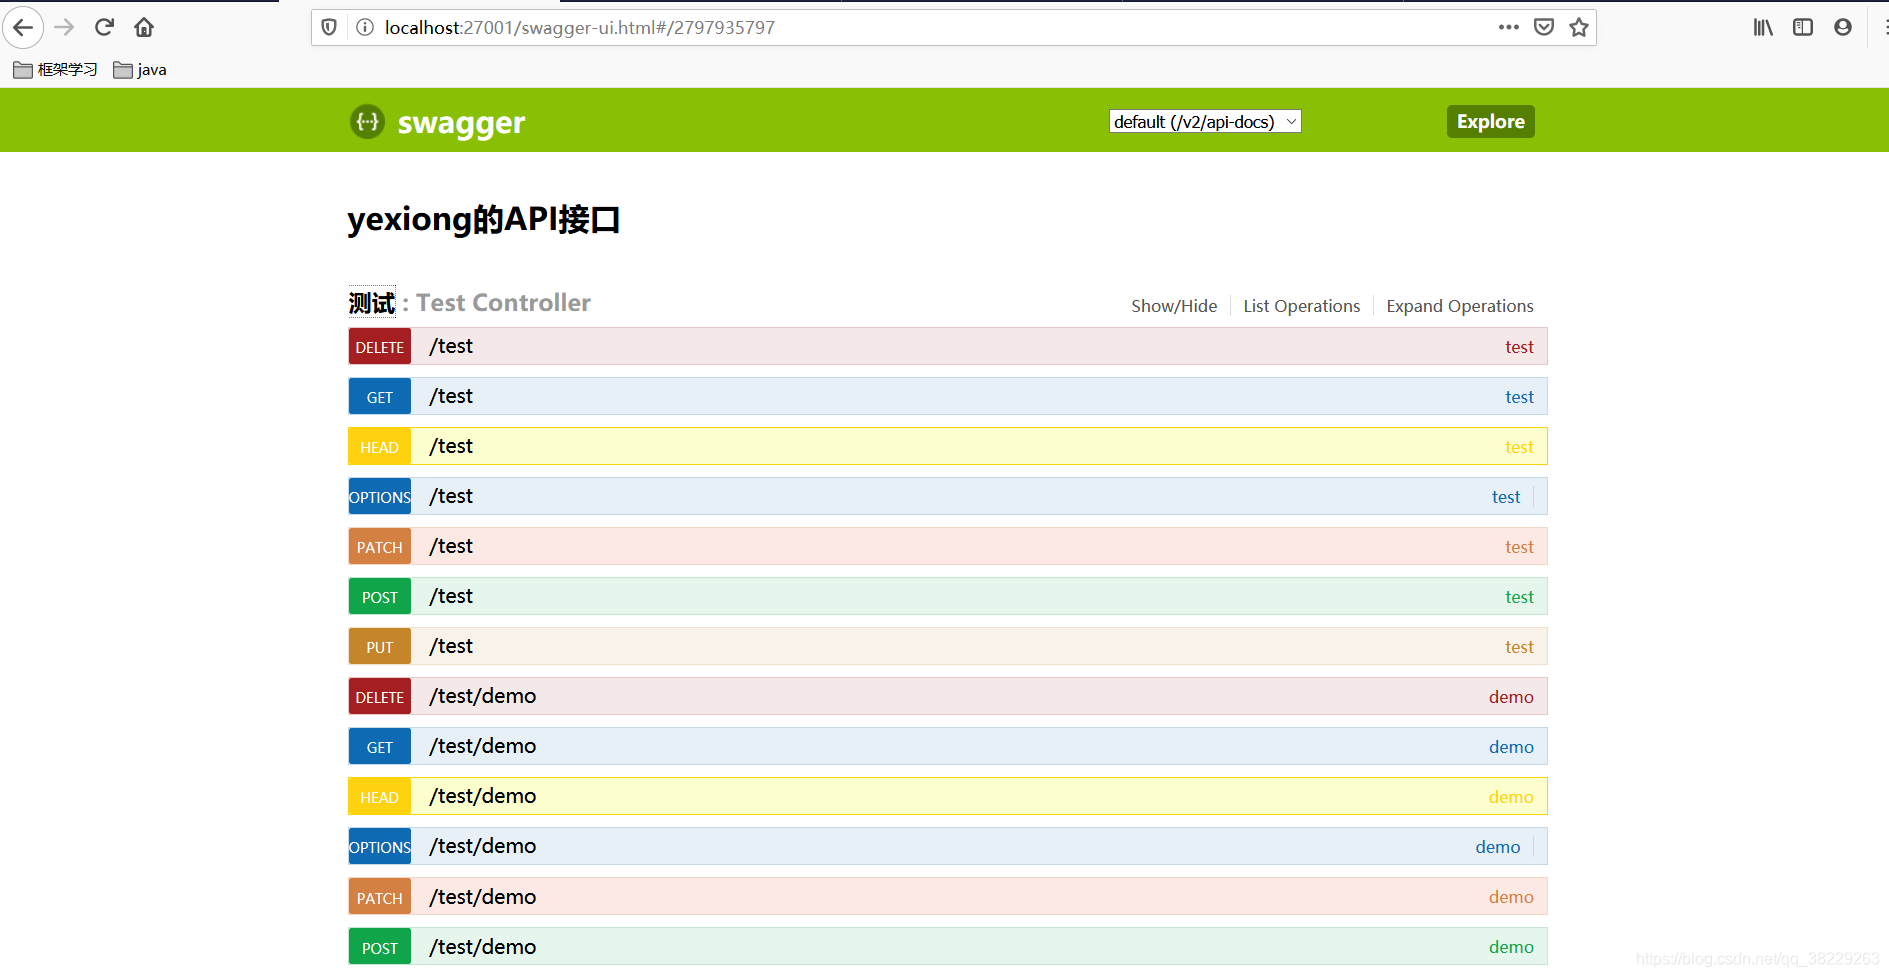This screenshot has height=977, width=1889.
Task: Open the browser library icon
Action: [1762, 27]
